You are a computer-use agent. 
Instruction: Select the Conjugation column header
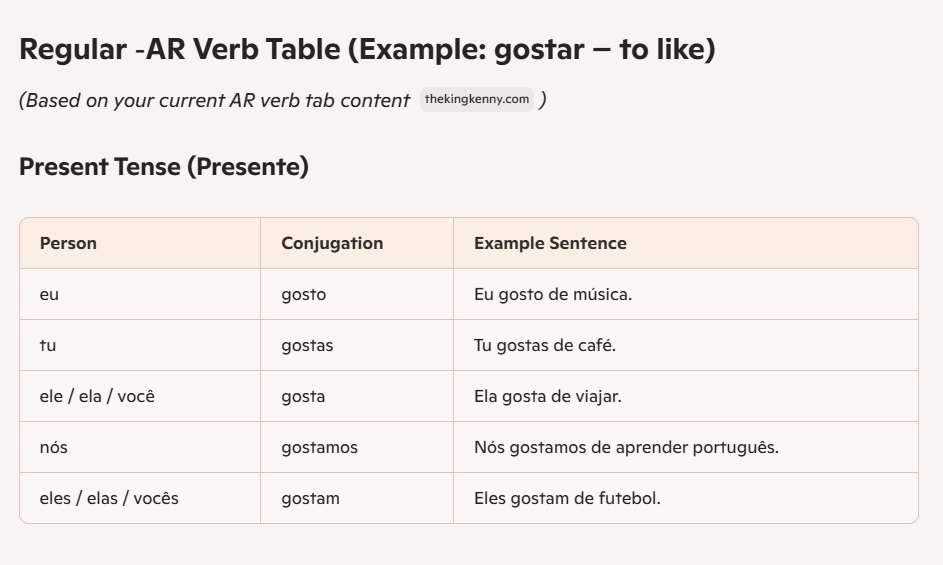coord(332,243)
